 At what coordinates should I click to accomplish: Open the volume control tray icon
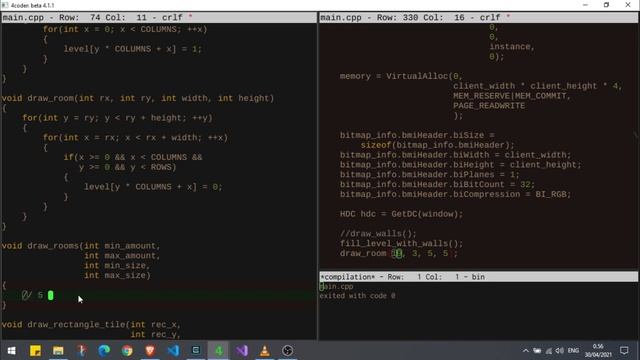click(560, 351)
